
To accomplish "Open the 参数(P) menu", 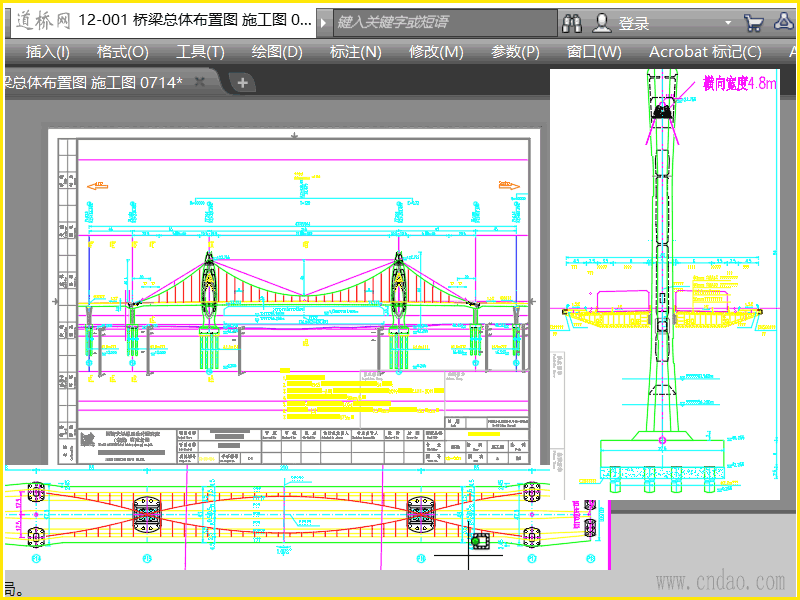I will (x=515, y=52).
